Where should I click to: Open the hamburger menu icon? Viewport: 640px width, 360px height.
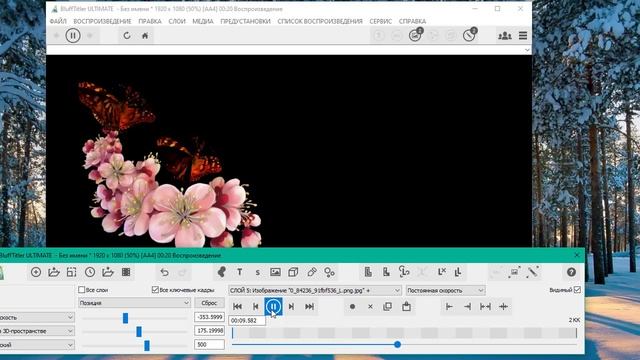click(x=523, y=36)
